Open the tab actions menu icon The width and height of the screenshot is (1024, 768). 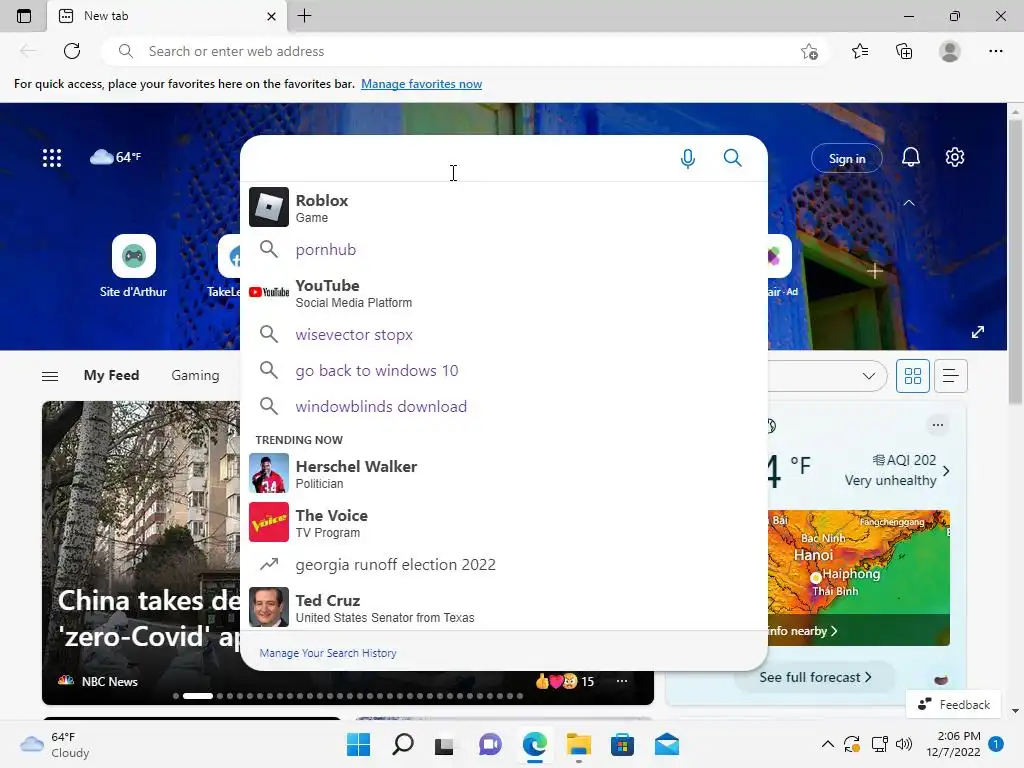[x=24, y=16]
